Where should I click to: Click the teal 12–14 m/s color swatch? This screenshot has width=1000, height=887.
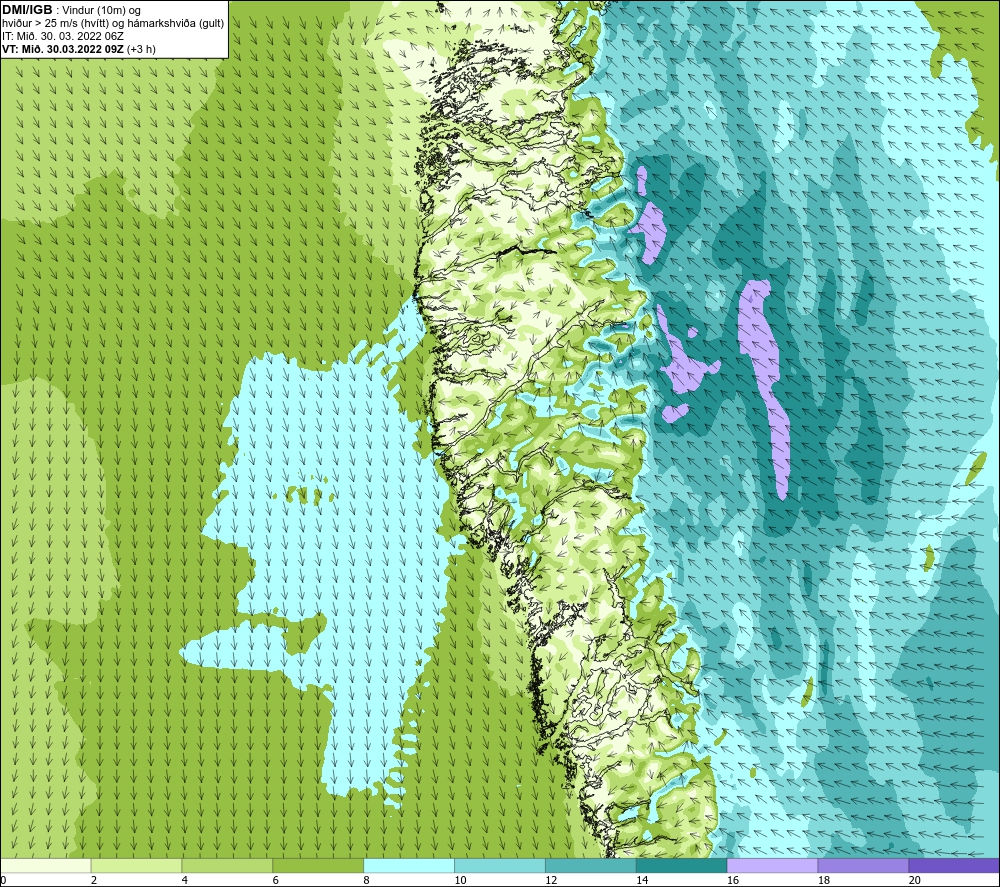pos(591,865)
